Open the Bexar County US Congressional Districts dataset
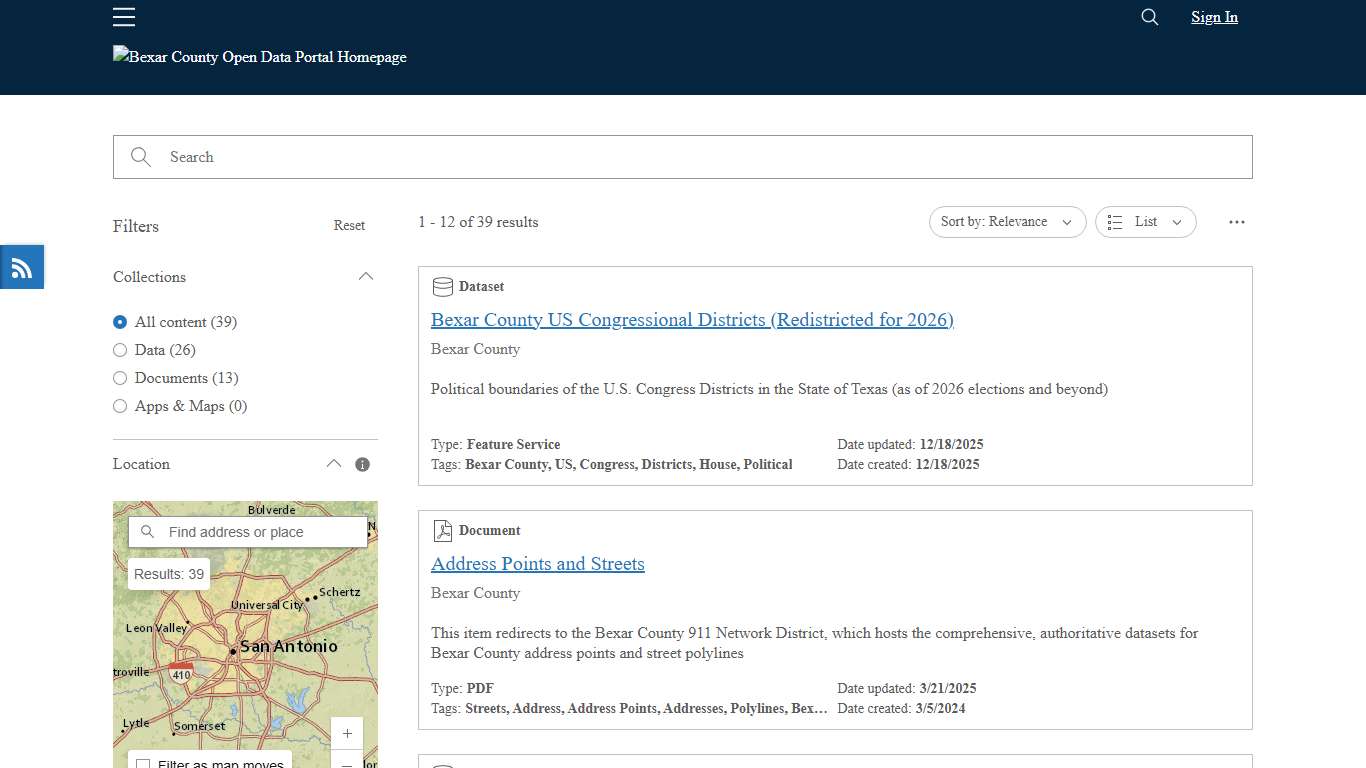 pyautogui.click(x=692, y=319)
